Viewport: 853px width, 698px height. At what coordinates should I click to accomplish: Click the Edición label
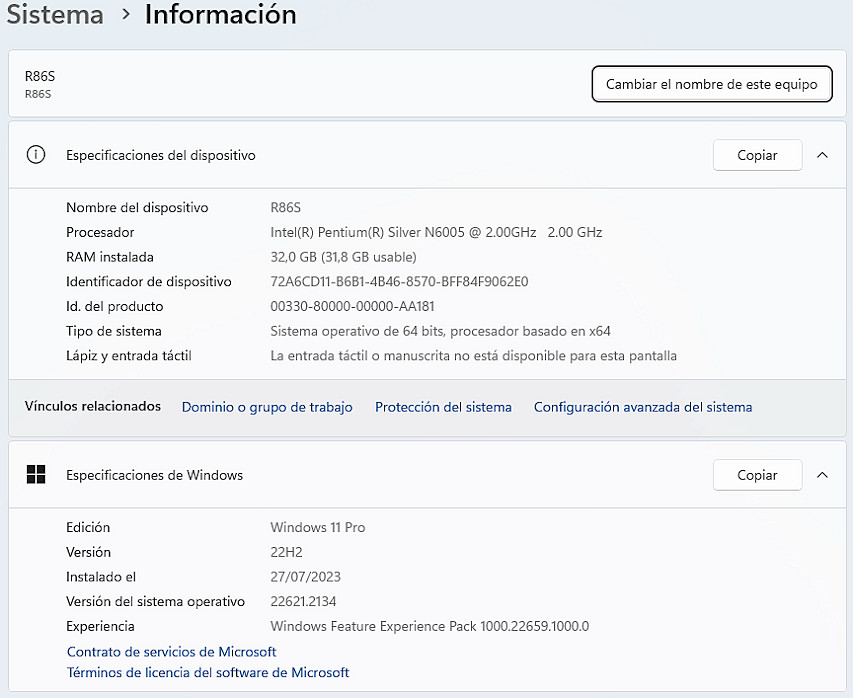click(x=88, y=527)
